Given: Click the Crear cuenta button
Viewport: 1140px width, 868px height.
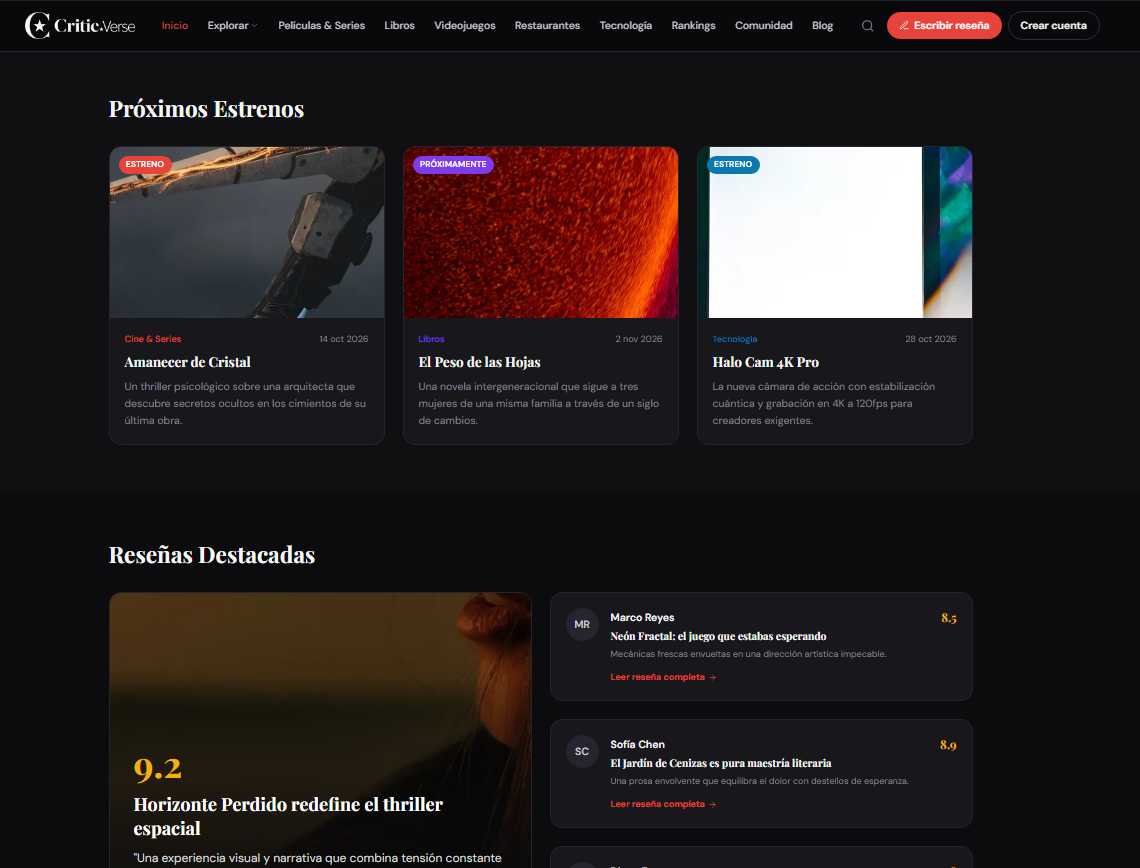Looking at the screenshot, I should [1053, 25].
